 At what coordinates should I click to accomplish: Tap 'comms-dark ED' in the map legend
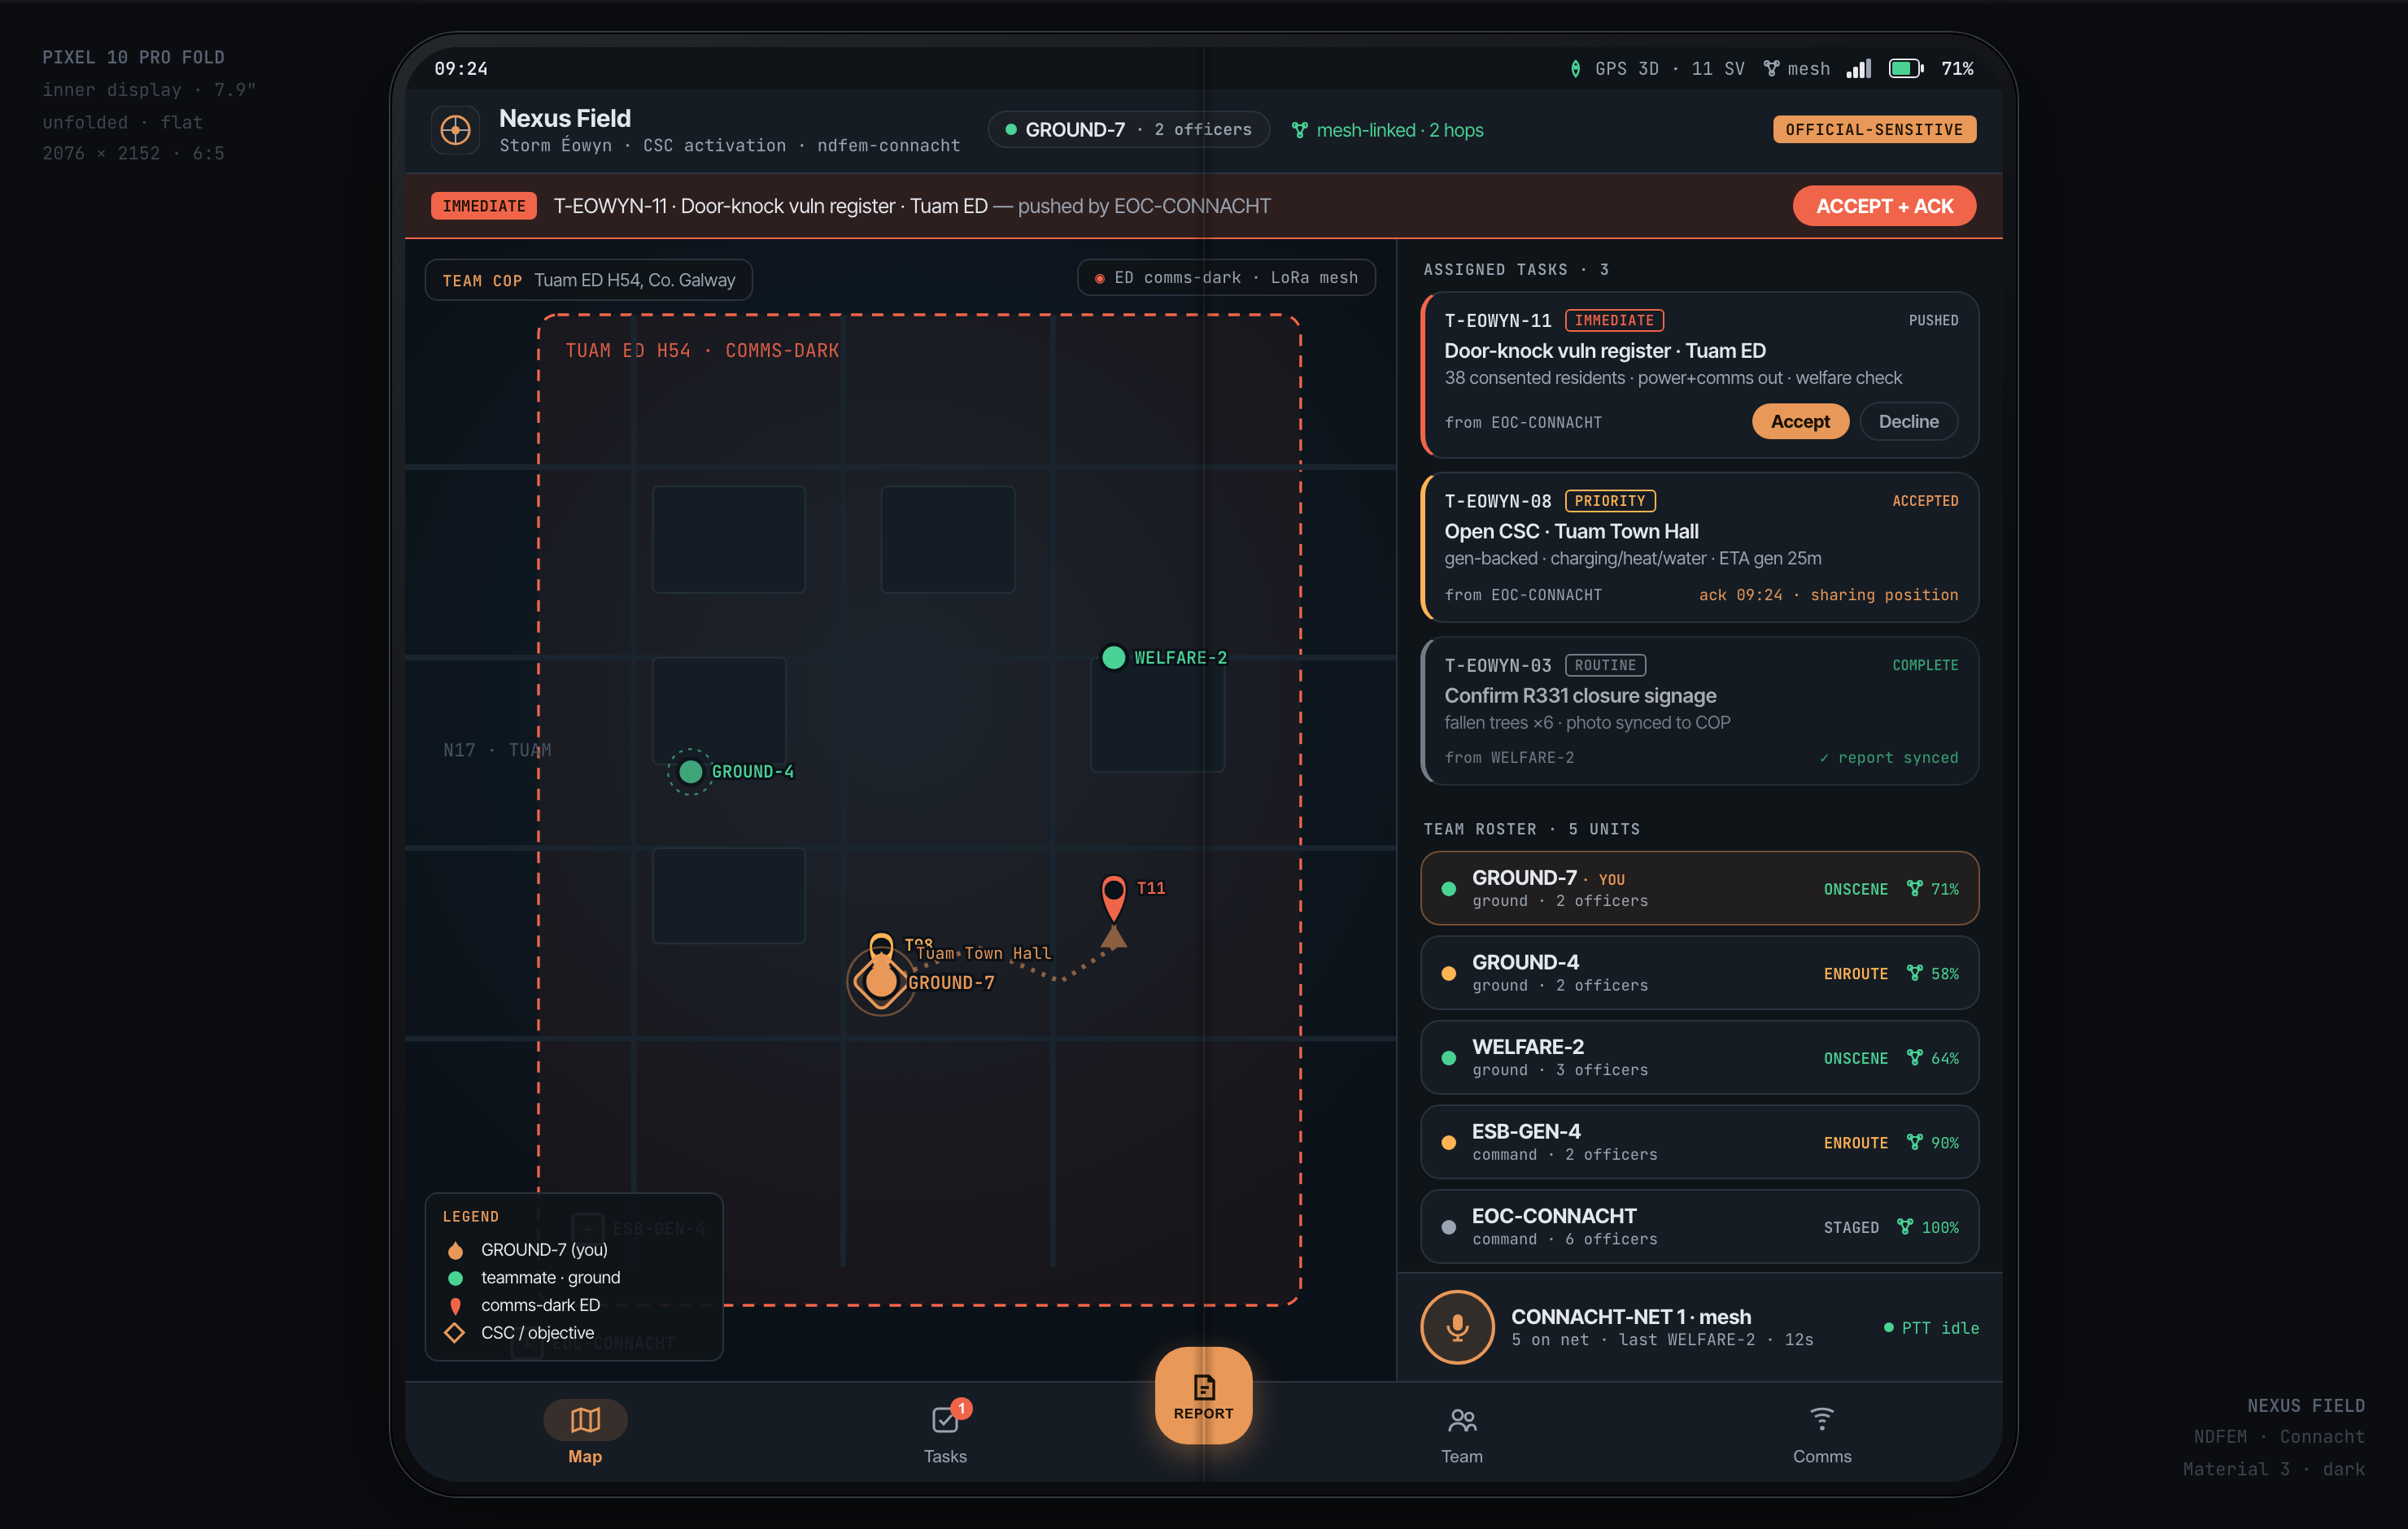click(540, 1305)
